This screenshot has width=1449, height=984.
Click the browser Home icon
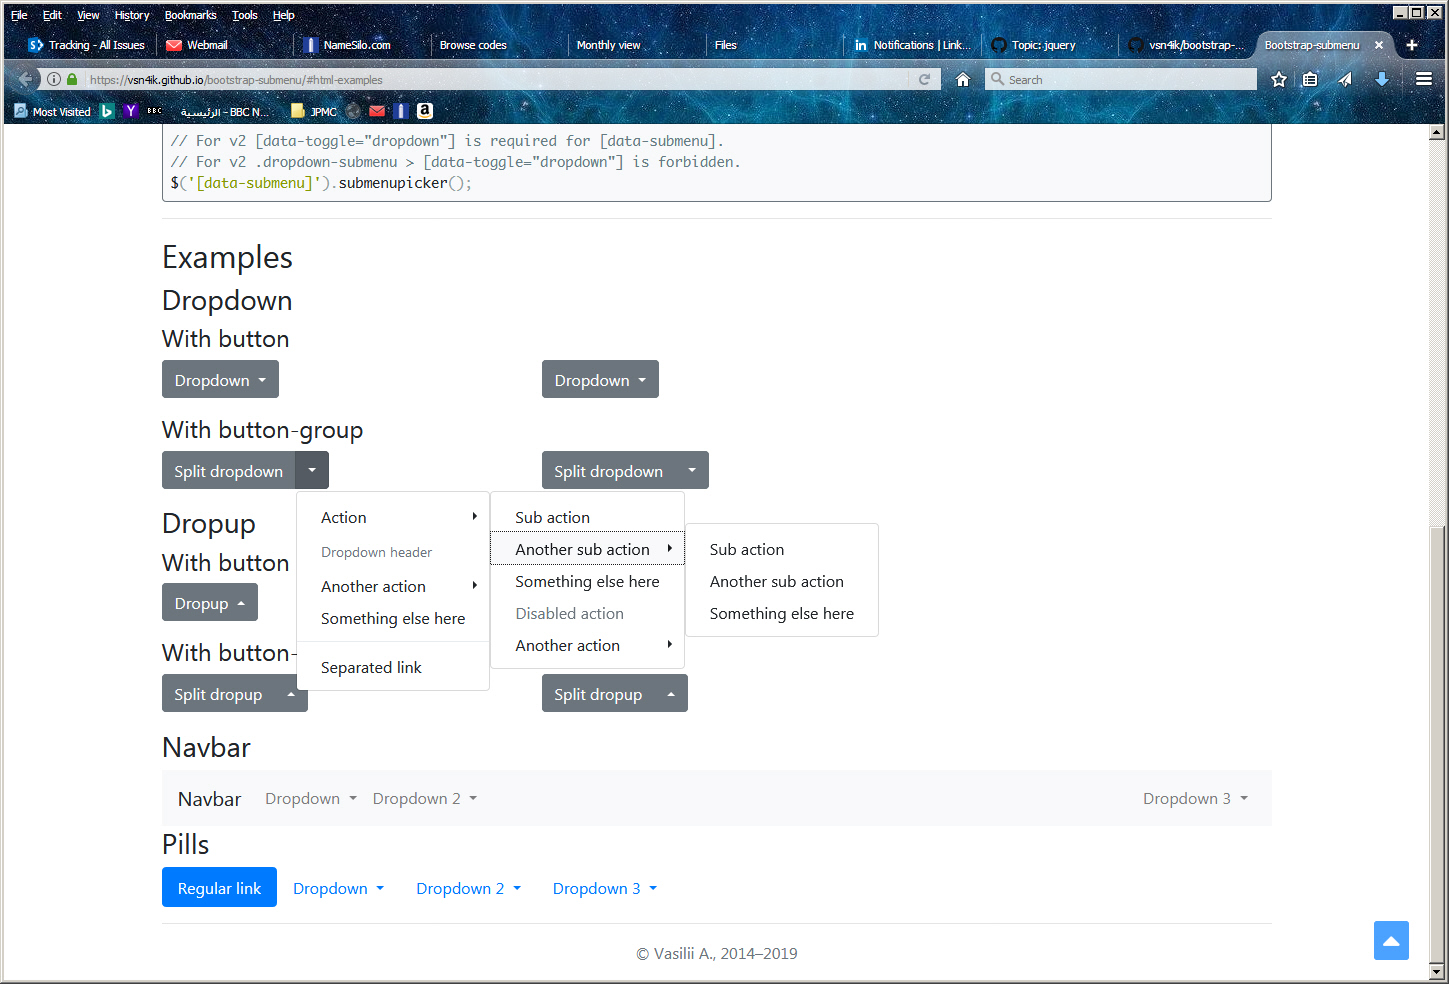(962, 80)
